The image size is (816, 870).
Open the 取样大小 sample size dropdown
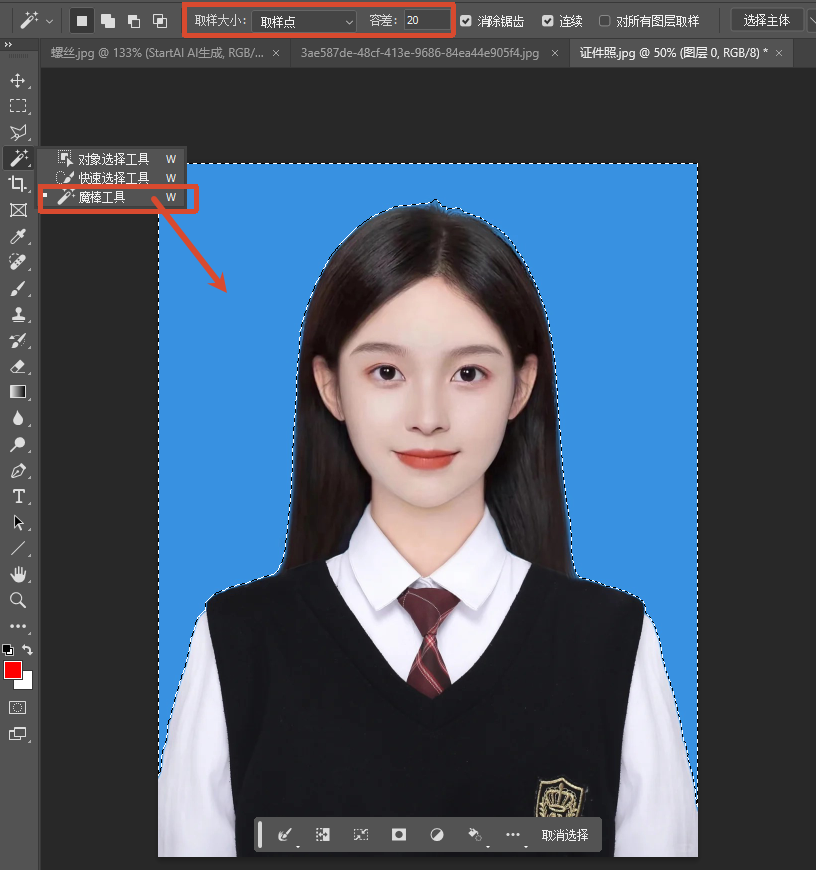(x=303, y=21)
